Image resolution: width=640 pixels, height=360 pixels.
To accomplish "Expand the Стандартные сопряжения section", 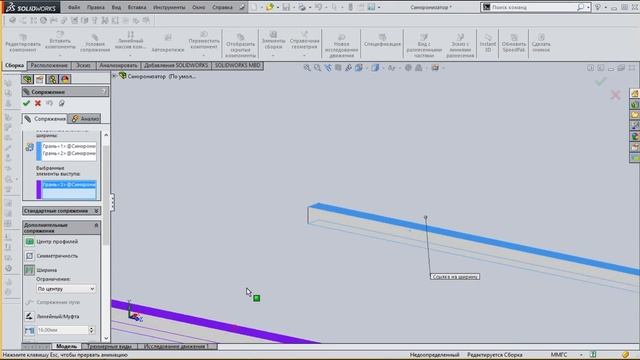I will (x=61, y=211).
